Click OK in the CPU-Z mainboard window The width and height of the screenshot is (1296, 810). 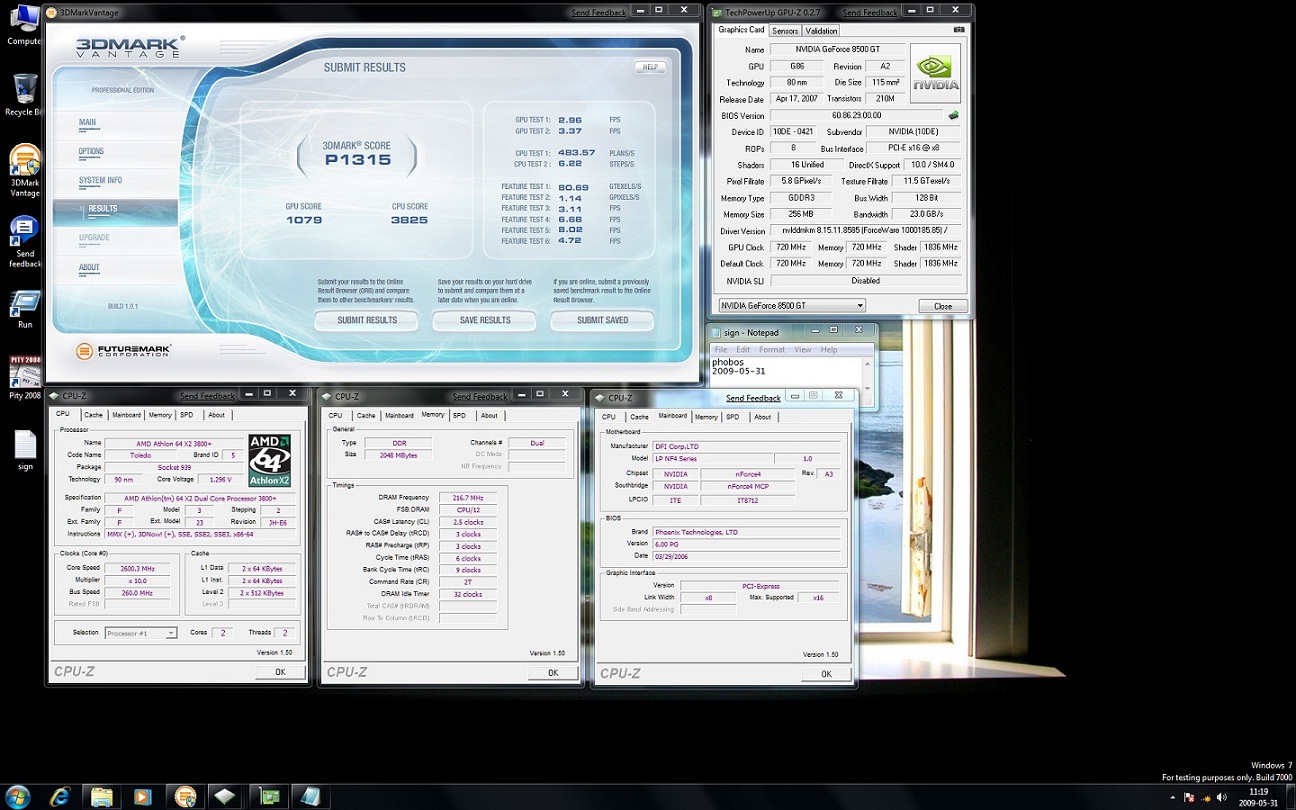[826, 673]
